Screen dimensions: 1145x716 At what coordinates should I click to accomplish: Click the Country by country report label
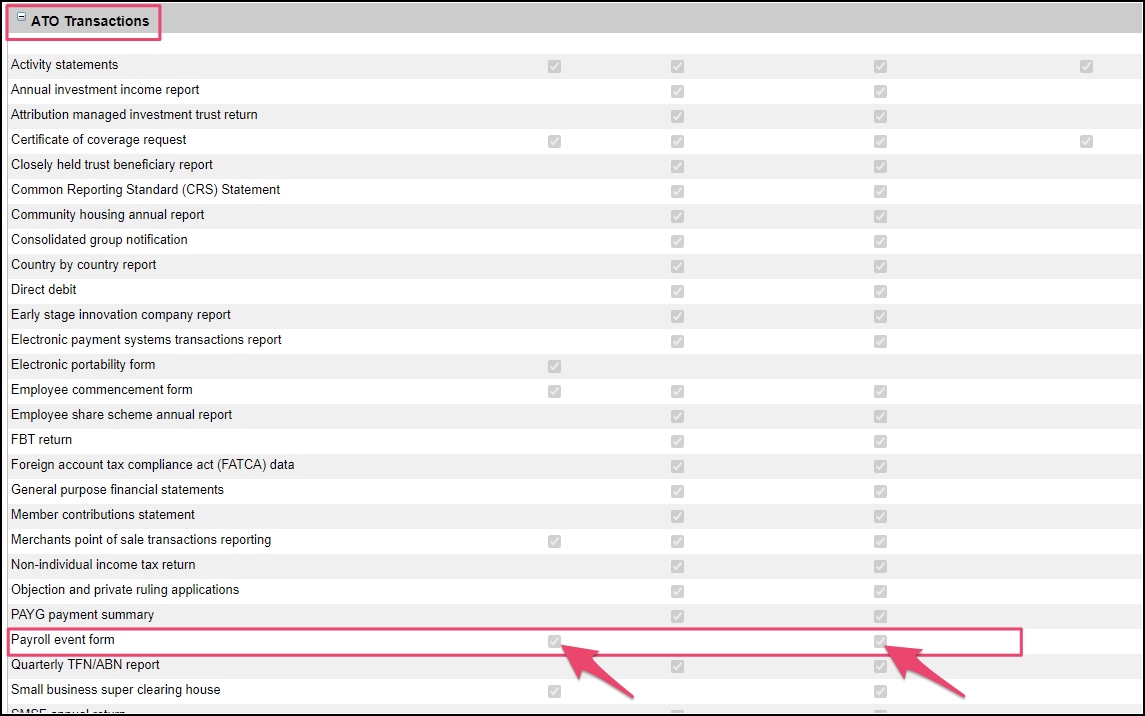pyautogui.click(x=83, y=265)
